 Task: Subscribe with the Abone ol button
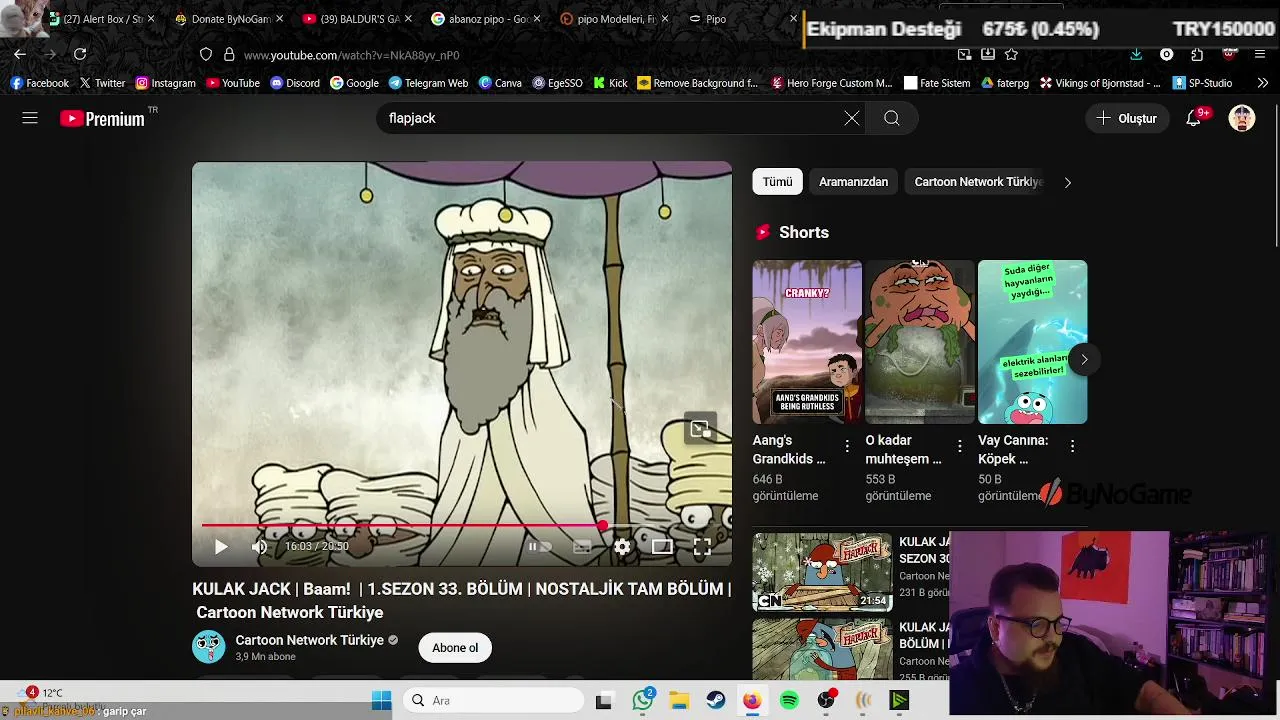coord(455,648)
